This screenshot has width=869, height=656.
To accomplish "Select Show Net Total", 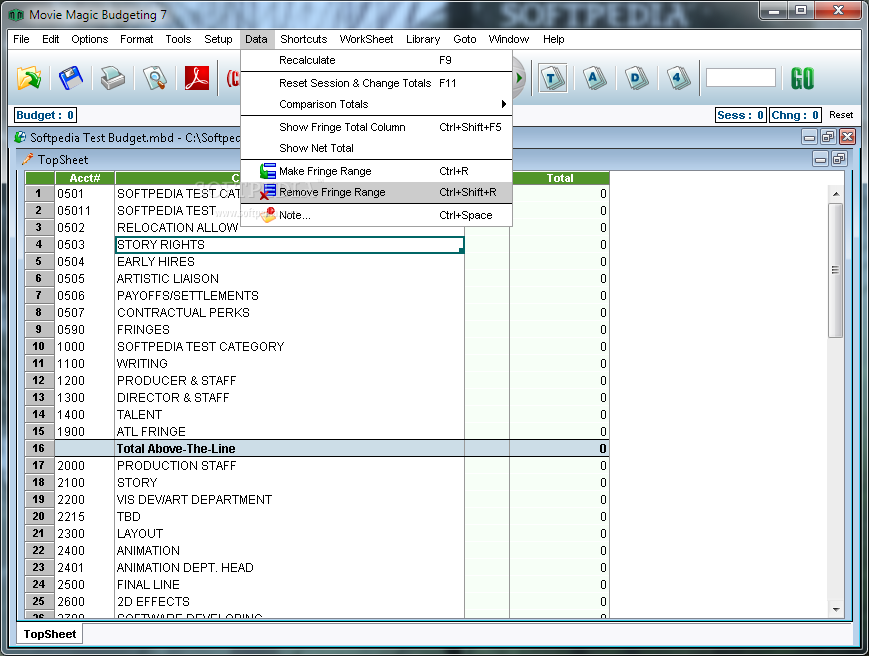I will [376, 148].
